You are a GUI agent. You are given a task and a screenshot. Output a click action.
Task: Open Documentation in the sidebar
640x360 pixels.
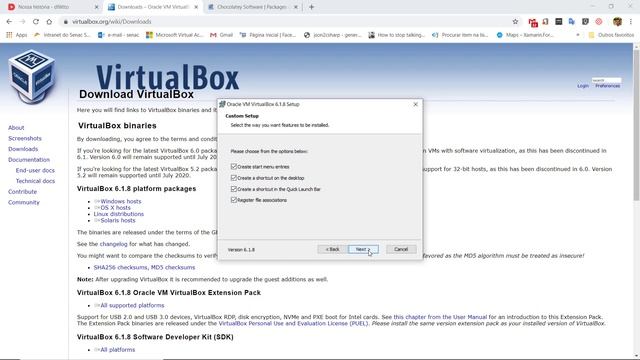(29, 160)
